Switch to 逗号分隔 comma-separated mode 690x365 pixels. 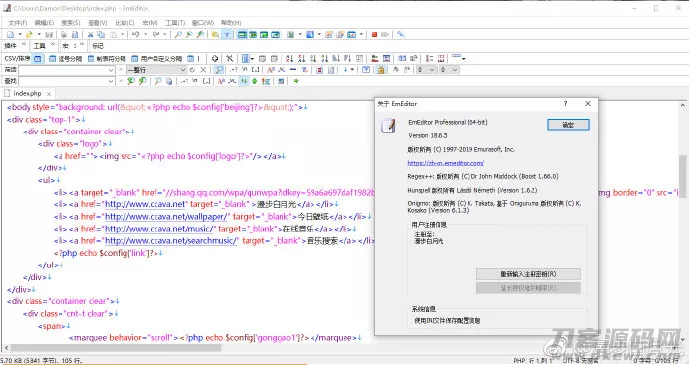(66, 58)
